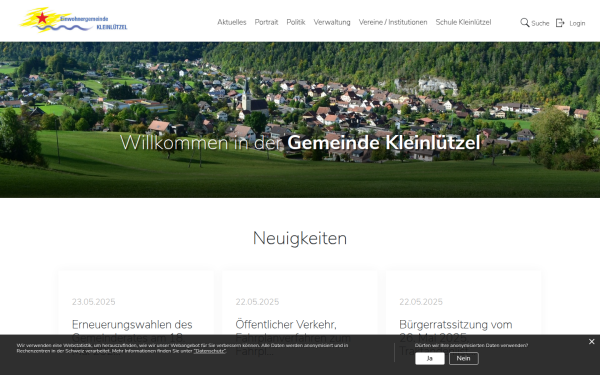This screenshot has height=375, width=600.
Task: Click the Einwohnergemeinde Kleinlützel logo
Action: point(73,20)
